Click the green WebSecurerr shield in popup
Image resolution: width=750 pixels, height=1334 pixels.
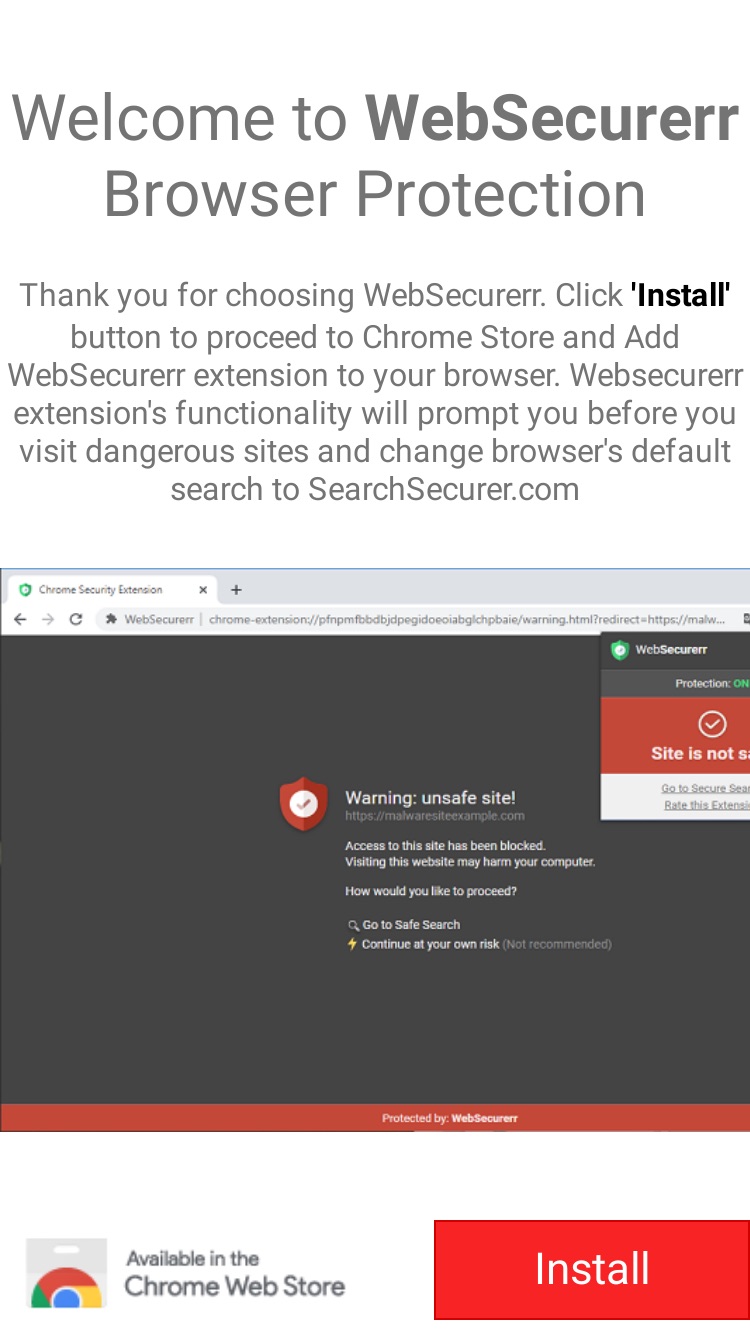[620, 650]
